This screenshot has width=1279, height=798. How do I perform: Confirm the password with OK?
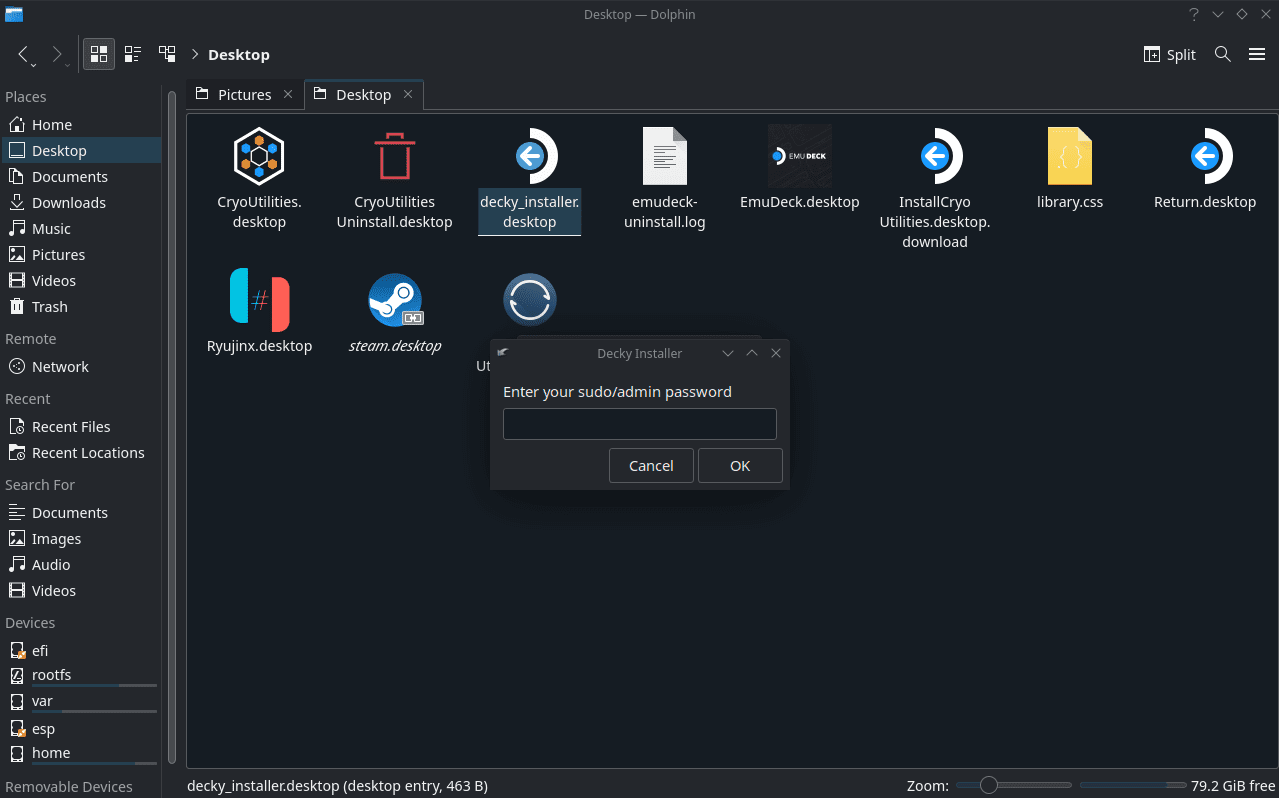[x=740, y=466]
